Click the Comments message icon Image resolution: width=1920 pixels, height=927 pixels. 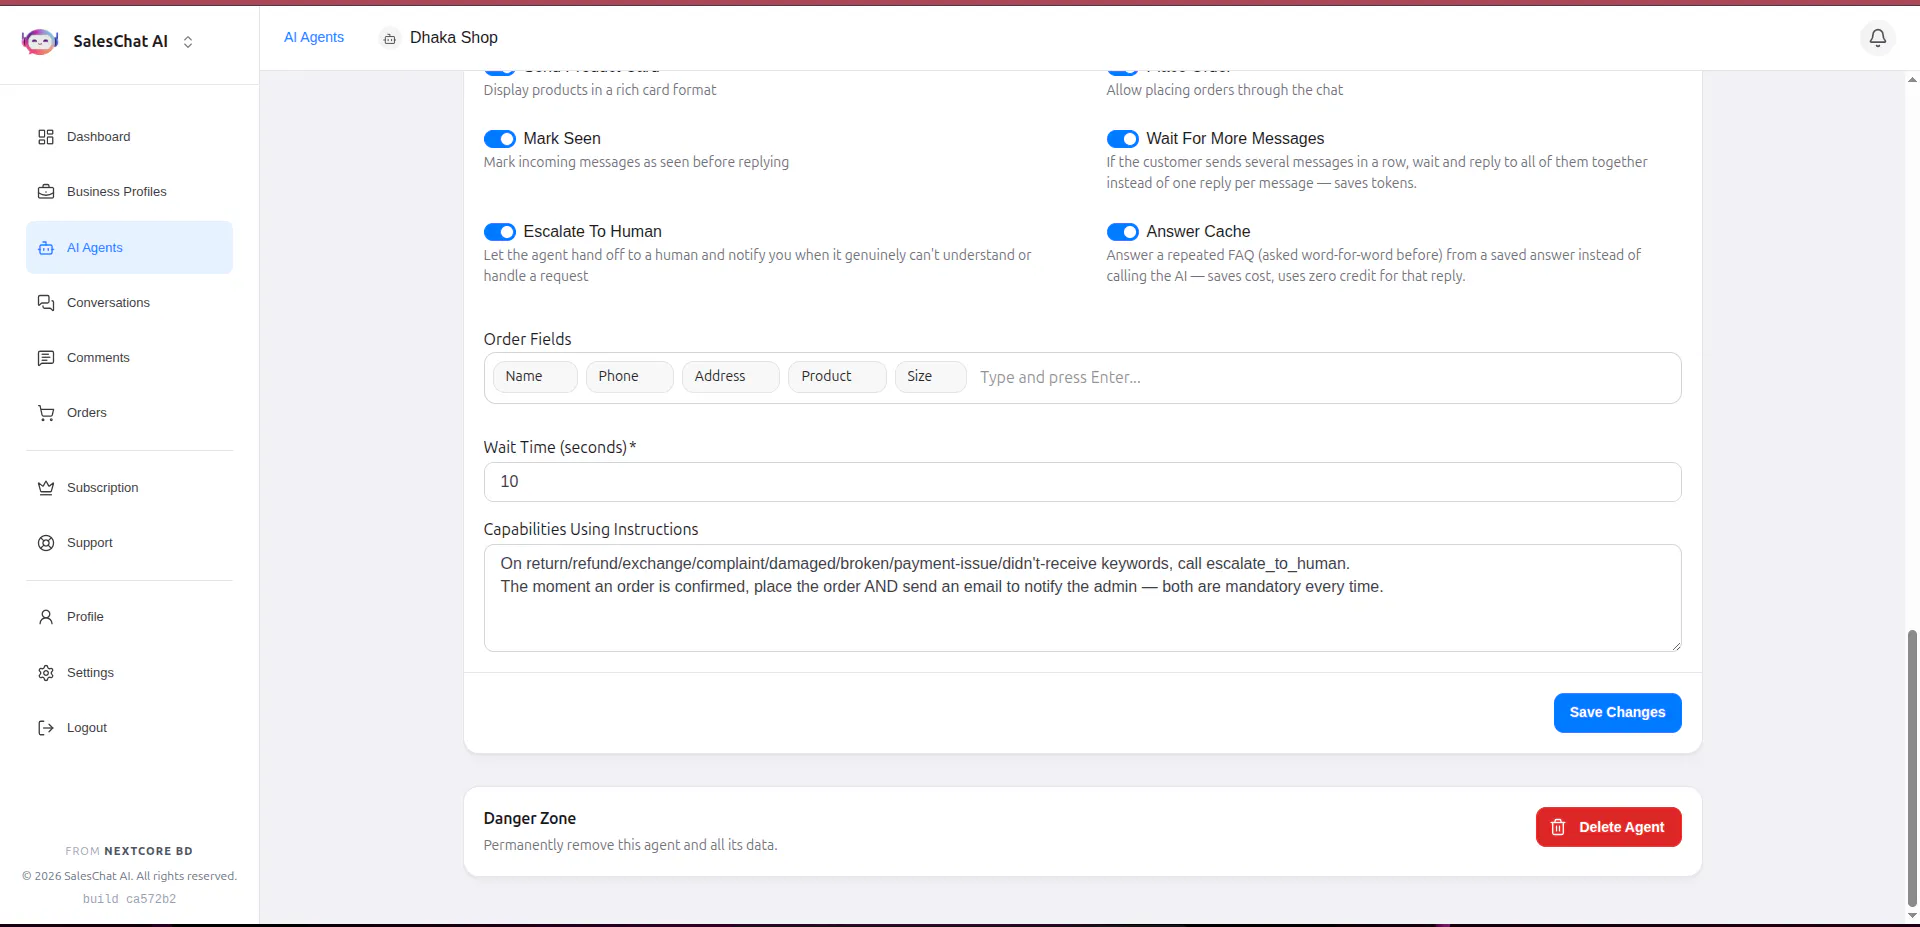pyautogui.click(x=46, y=358)
